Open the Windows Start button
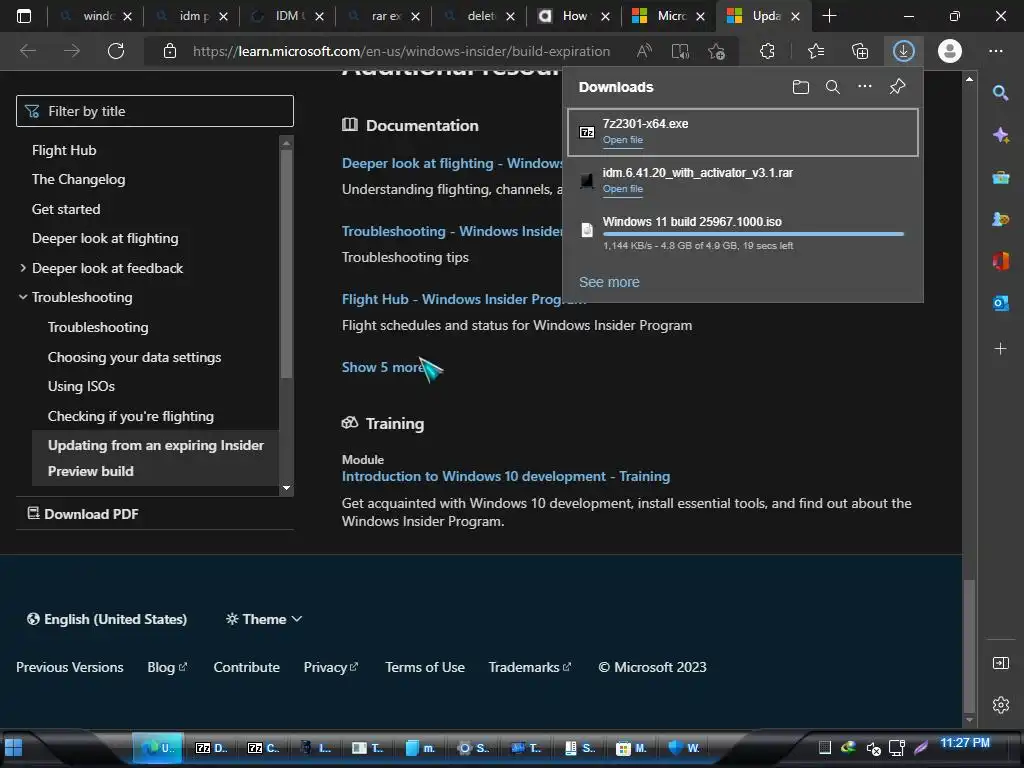Viewport: 1024px width, 768px height. 13,747
